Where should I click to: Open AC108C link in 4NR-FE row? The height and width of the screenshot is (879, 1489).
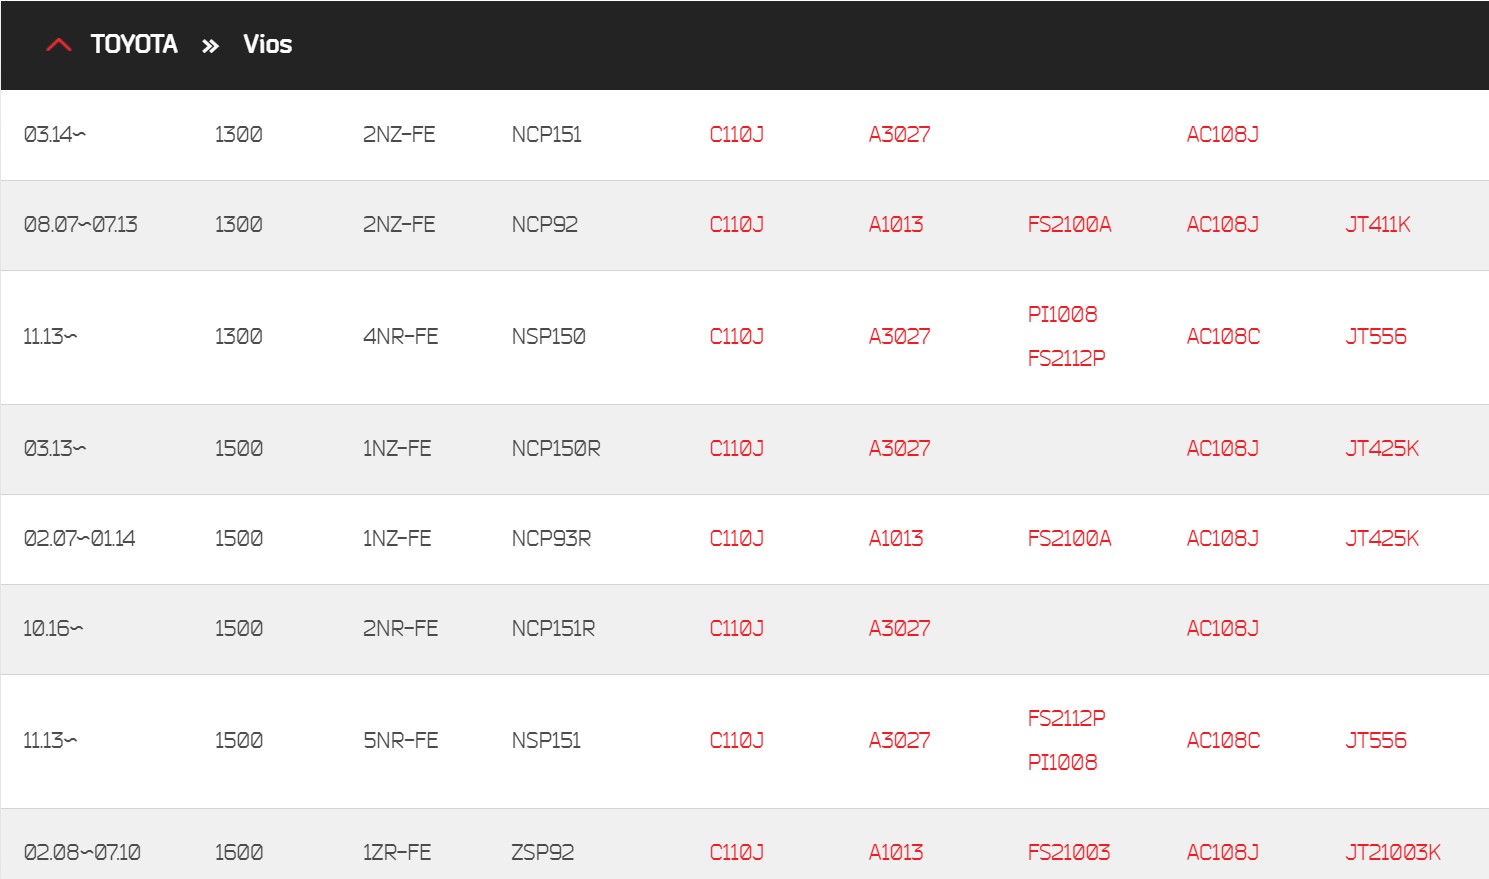[1223, 337]
